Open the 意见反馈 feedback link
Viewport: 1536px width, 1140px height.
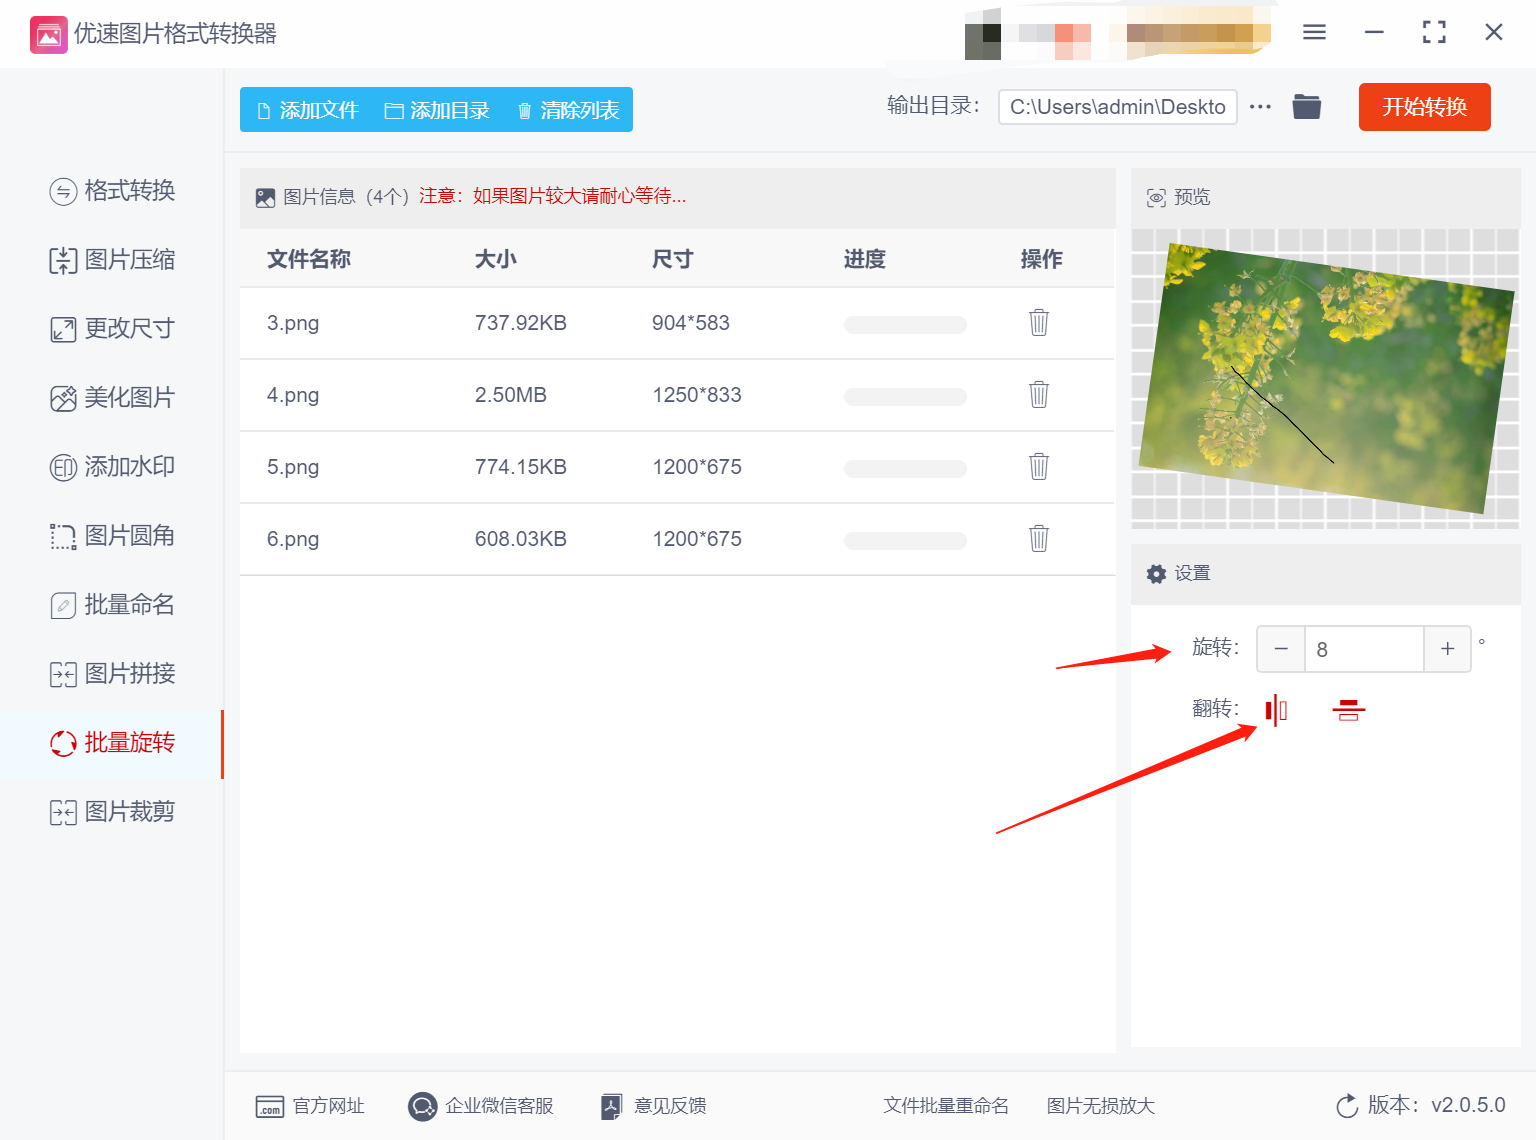(x=654, y=1106)
